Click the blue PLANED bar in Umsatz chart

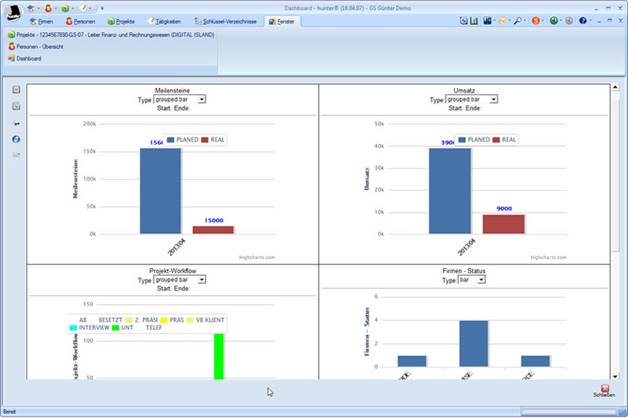point(450,190)
